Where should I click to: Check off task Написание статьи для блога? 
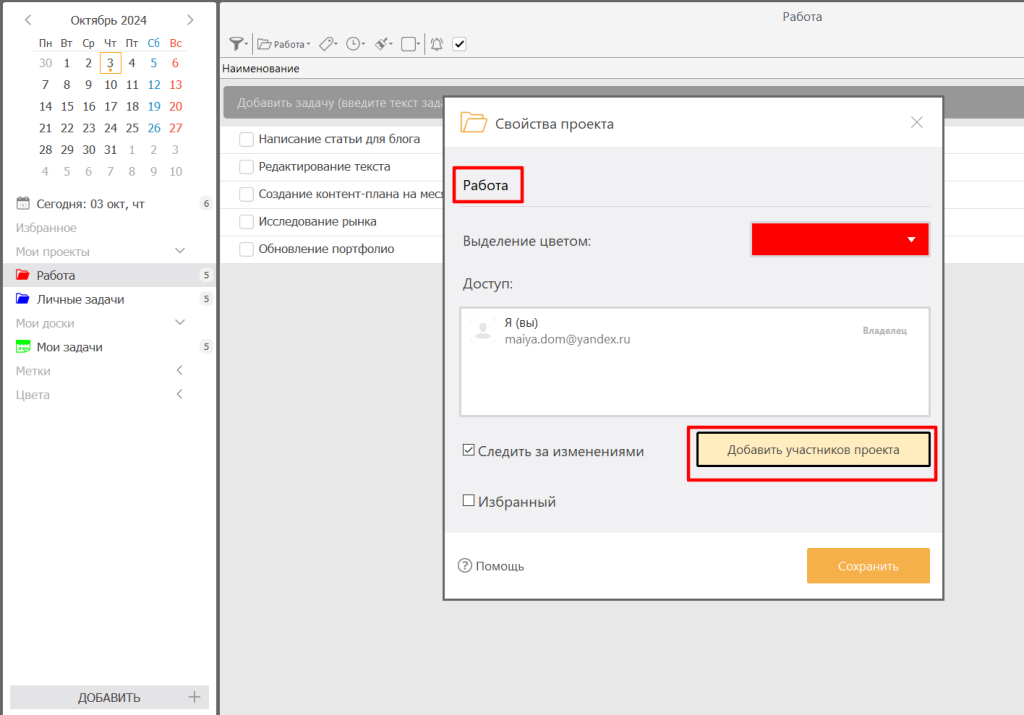pos(246,140)
